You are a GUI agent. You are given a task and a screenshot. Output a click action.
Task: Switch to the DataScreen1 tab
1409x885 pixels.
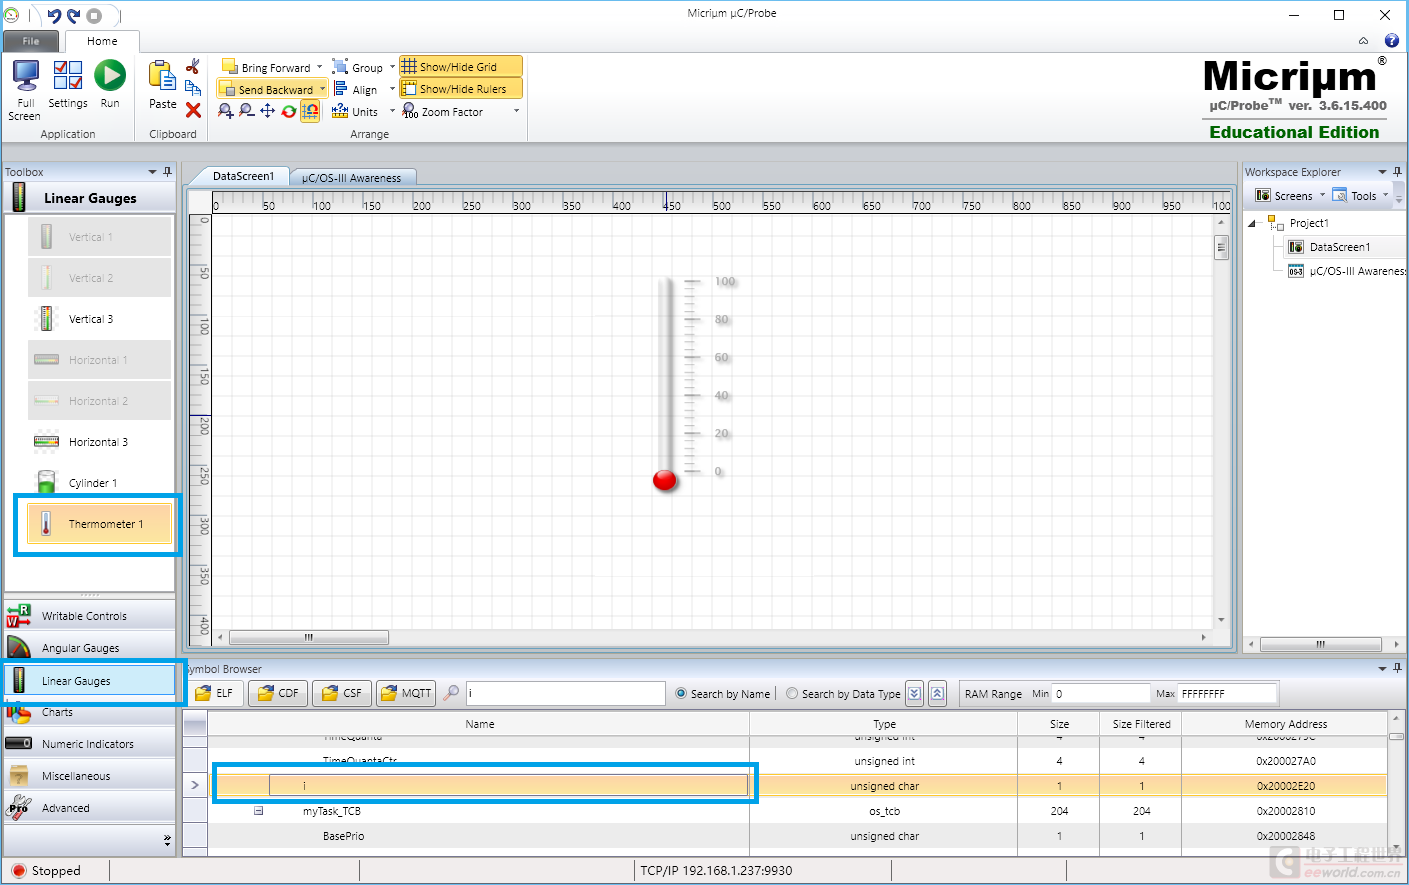[243, 176]
